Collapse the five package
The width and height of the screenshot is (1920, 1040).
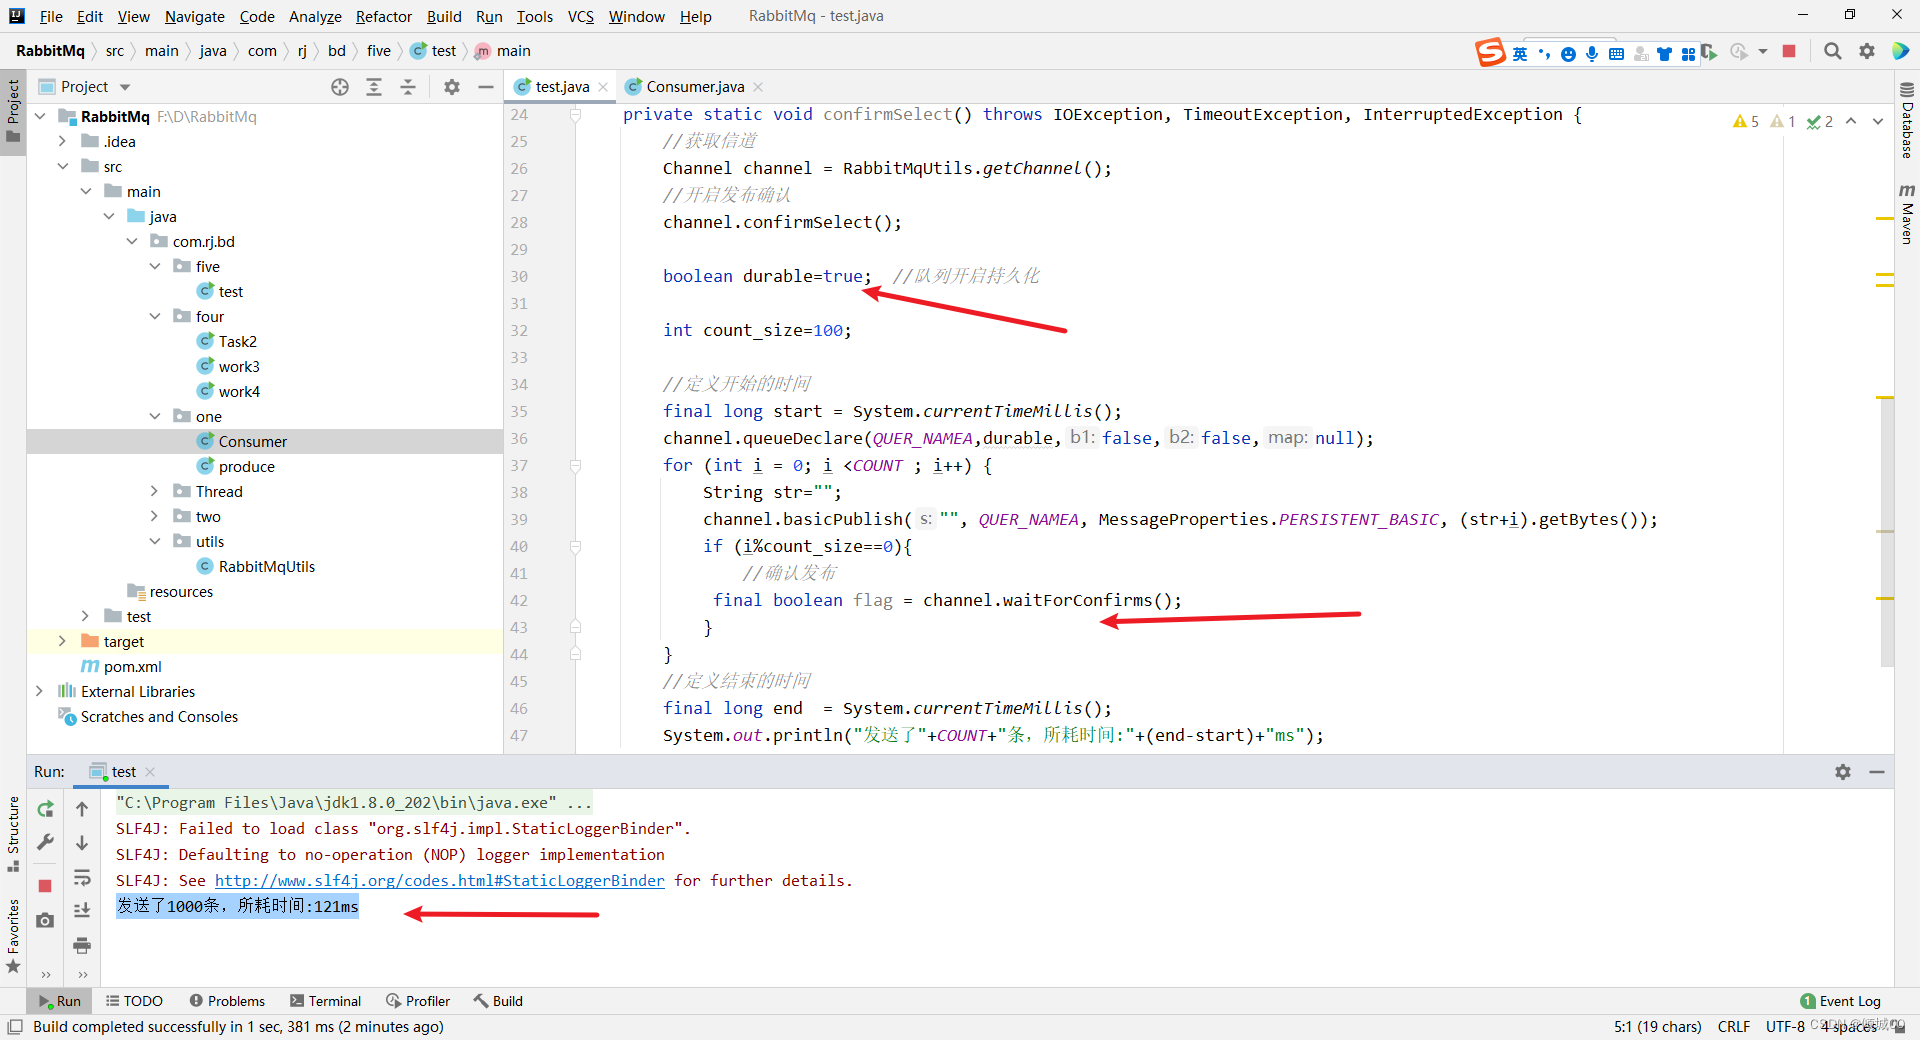point(155,266)
